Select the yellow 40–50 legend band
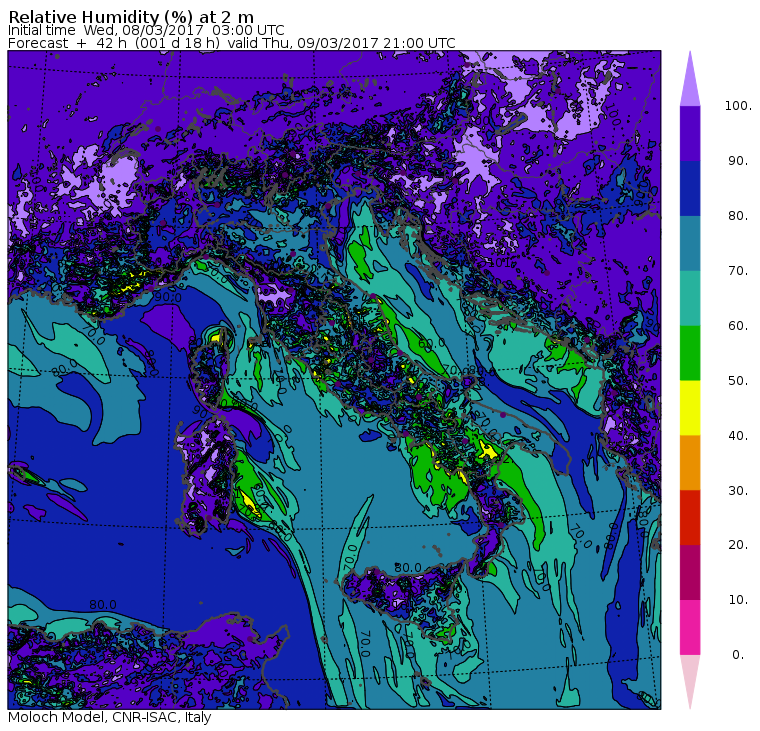 690,408
